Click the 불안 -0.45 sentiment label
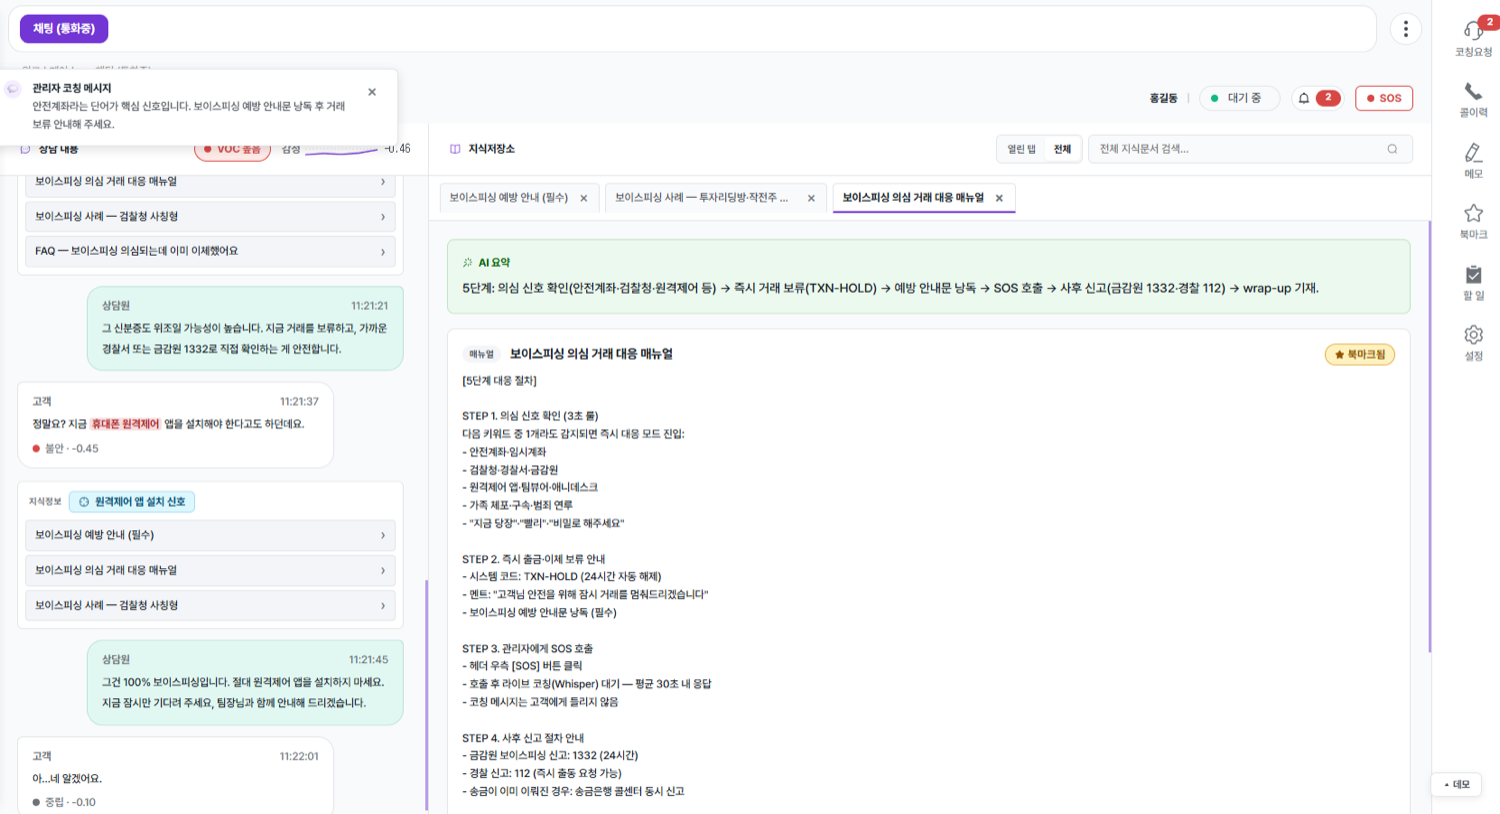Screen dimensions: 1500x814 (x=65, y=449)
